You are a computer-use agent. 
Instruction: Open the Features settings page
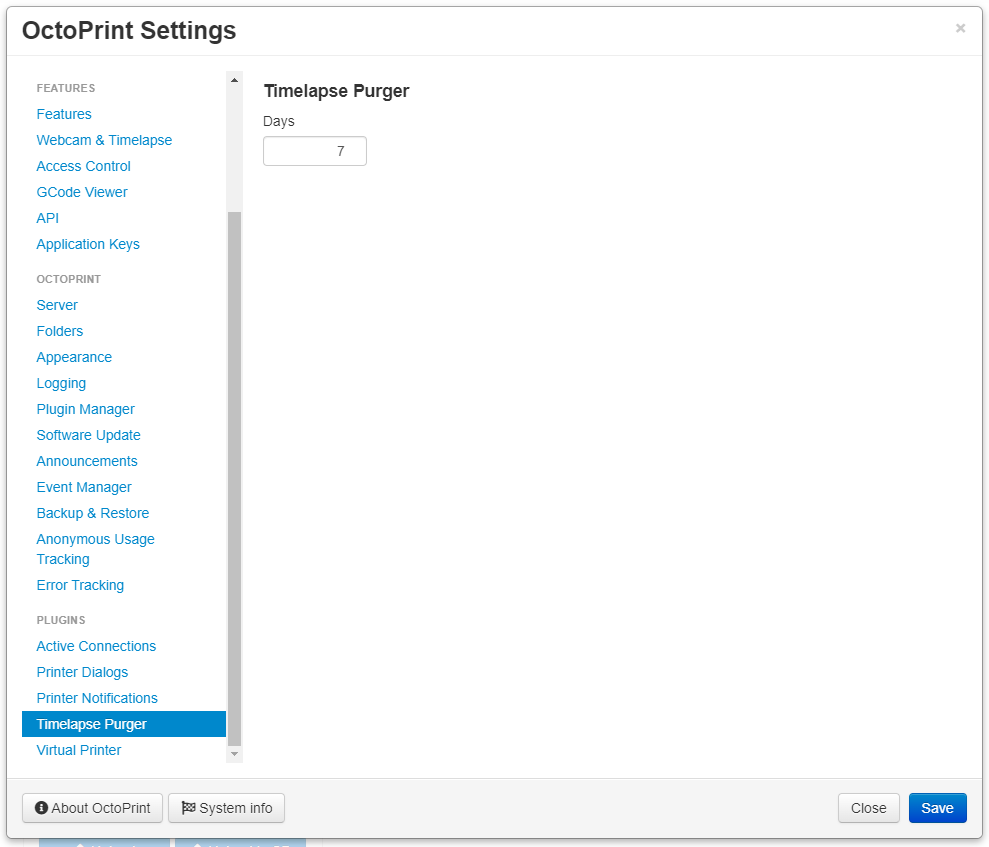pyautogui.click(x=64, y=114)
